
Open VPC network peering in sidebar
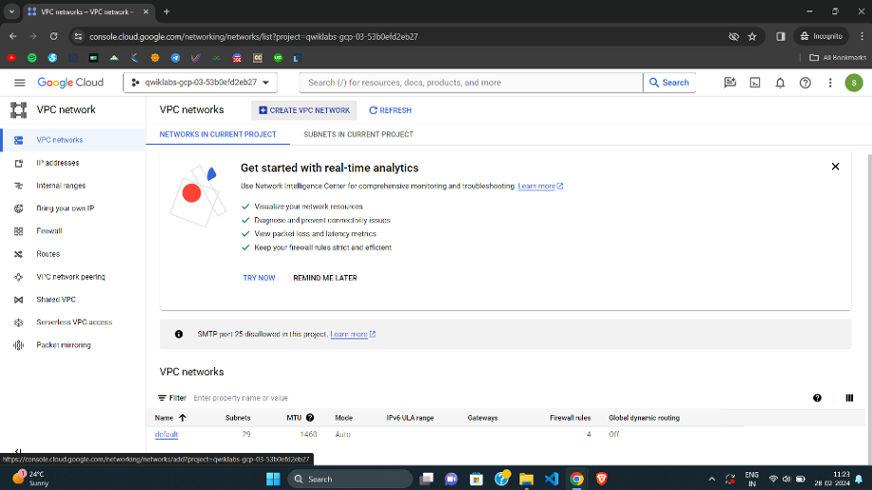pos(73,276)
